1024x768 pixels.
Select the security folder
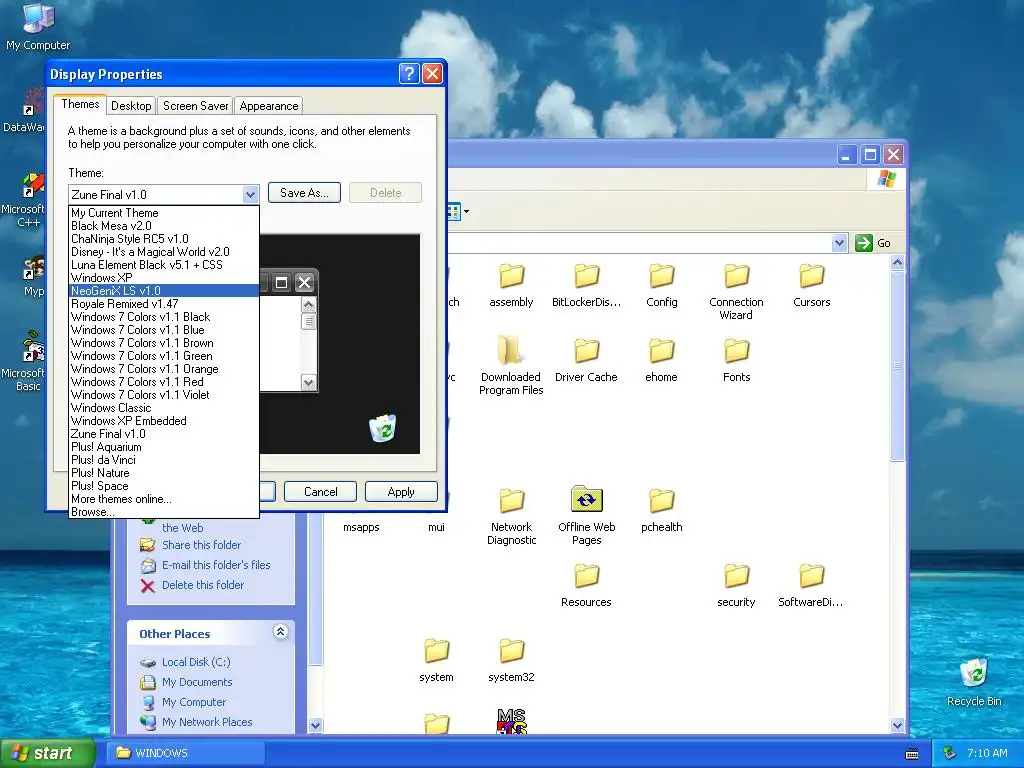[x=736, y=585]
